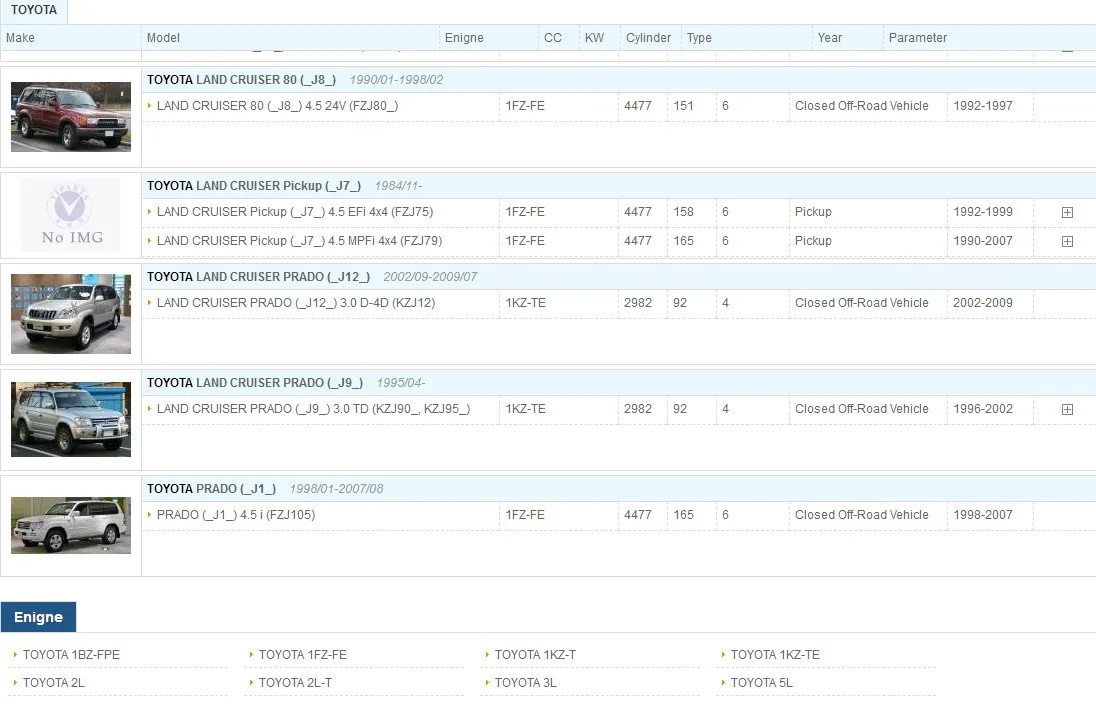Expand details for Land Cruiser Pickup FZJ75 row
The width and height of the screenshot is (1096, 705).
click(1067, 212)
